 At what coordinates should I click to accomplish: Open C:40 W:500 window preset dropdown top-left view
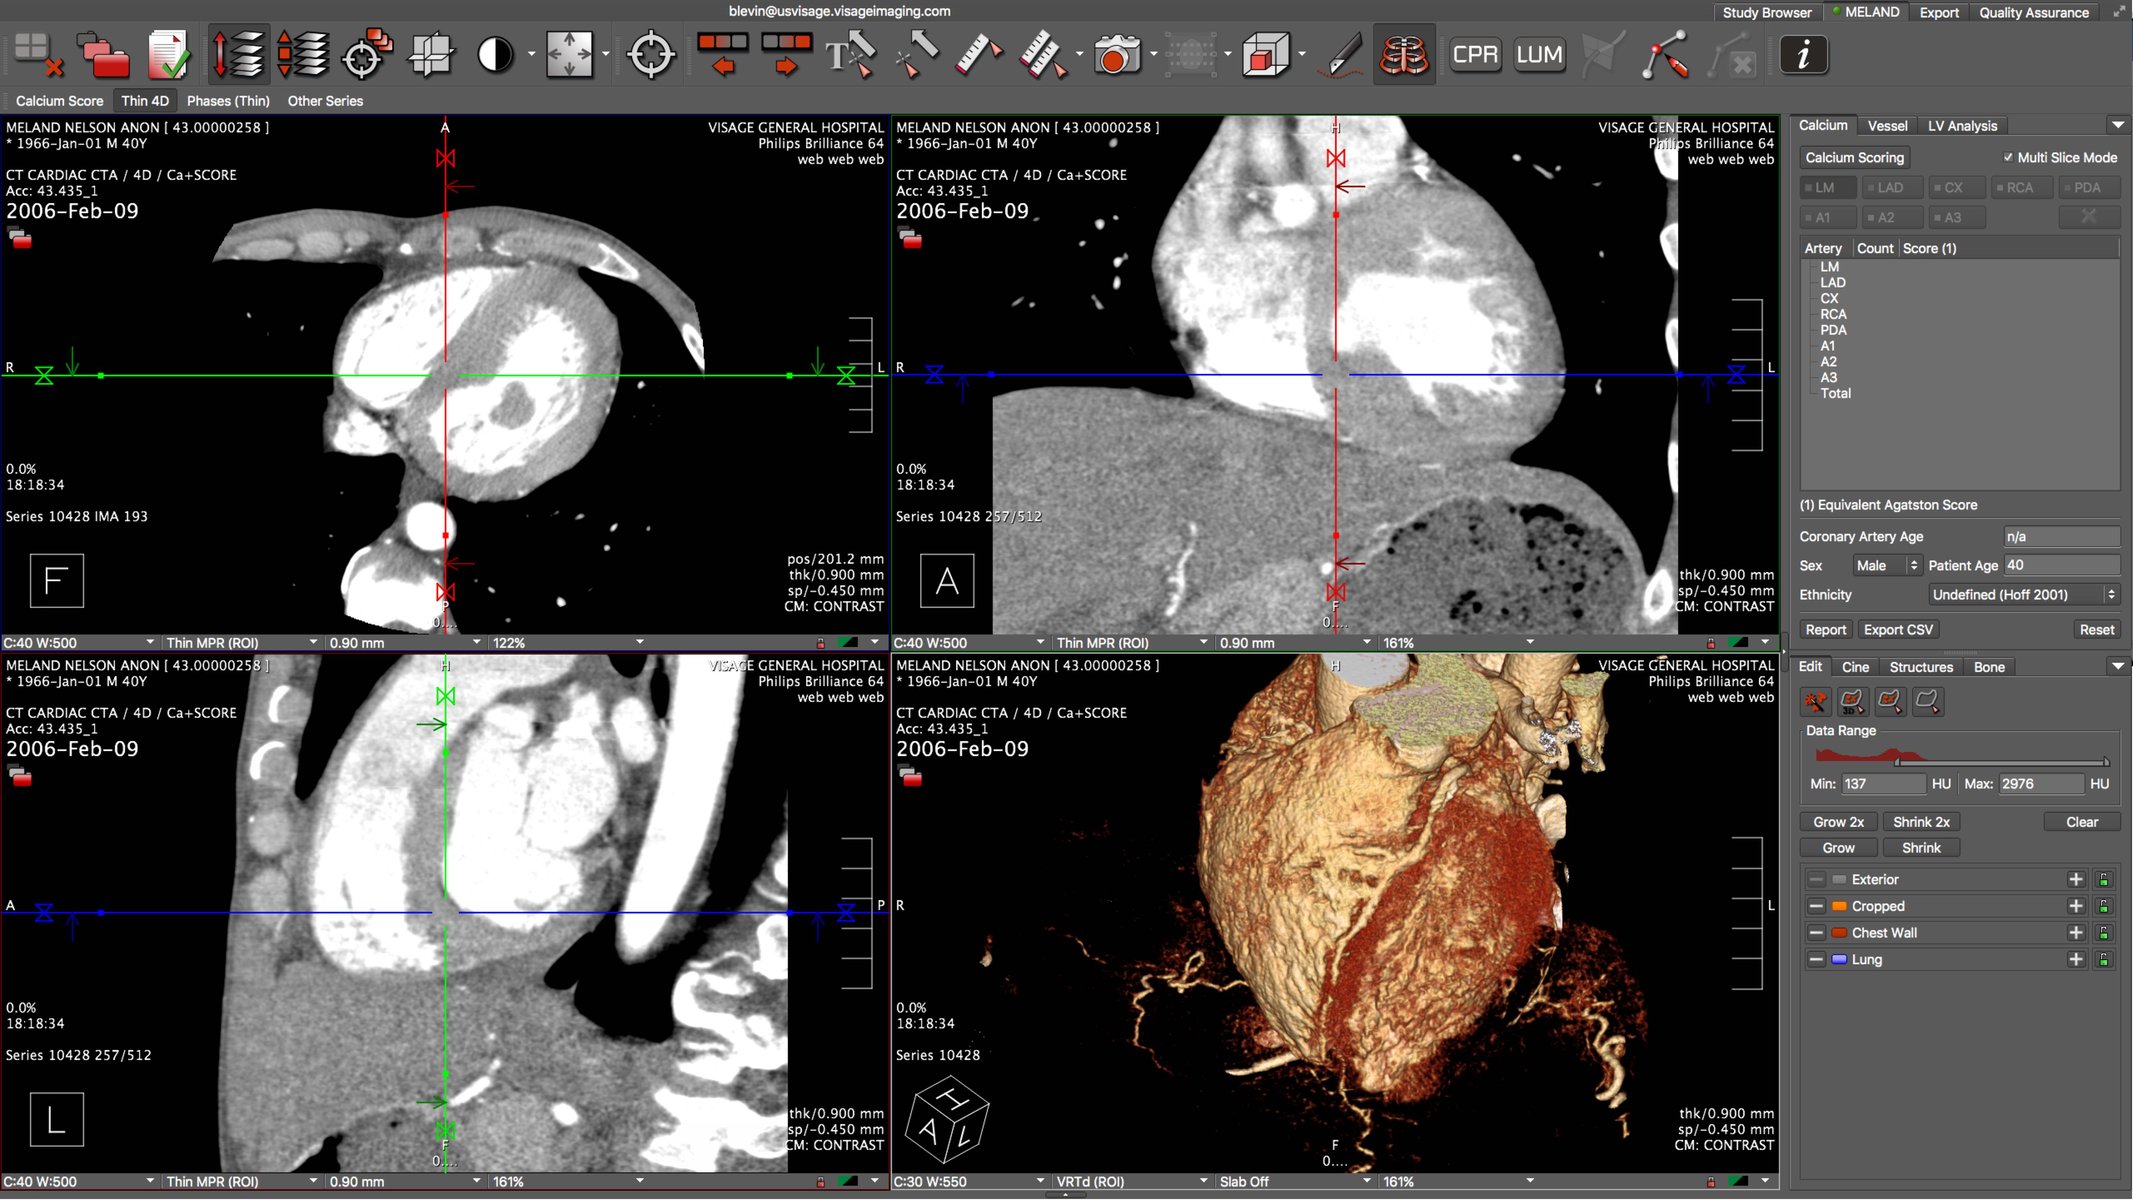pos(80,643)
